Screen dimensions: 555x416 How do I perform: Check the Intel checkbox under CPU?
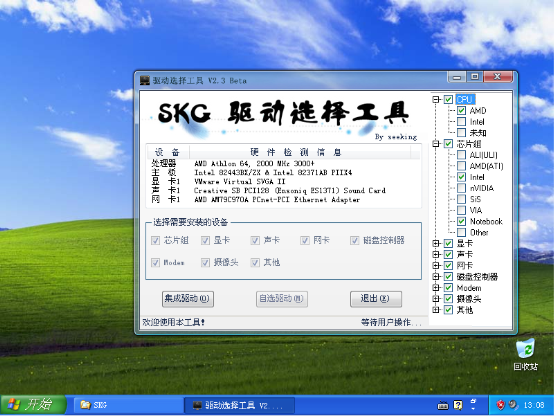461,121
